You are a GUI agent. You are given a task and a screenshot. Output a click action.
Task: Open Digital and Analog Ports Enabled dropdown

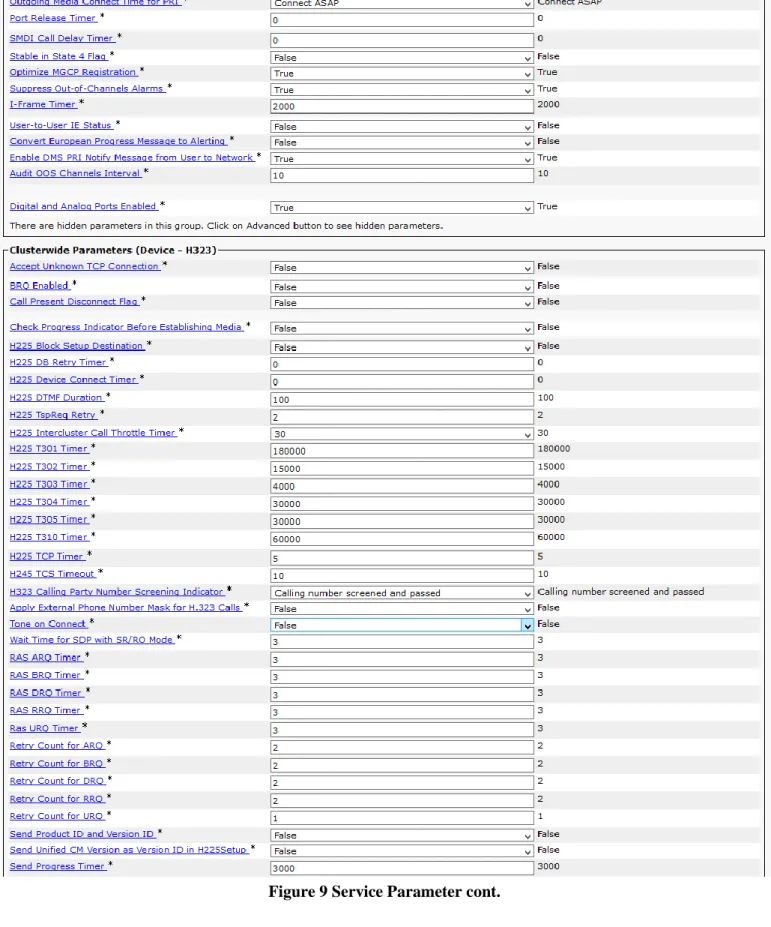point(402,208)
